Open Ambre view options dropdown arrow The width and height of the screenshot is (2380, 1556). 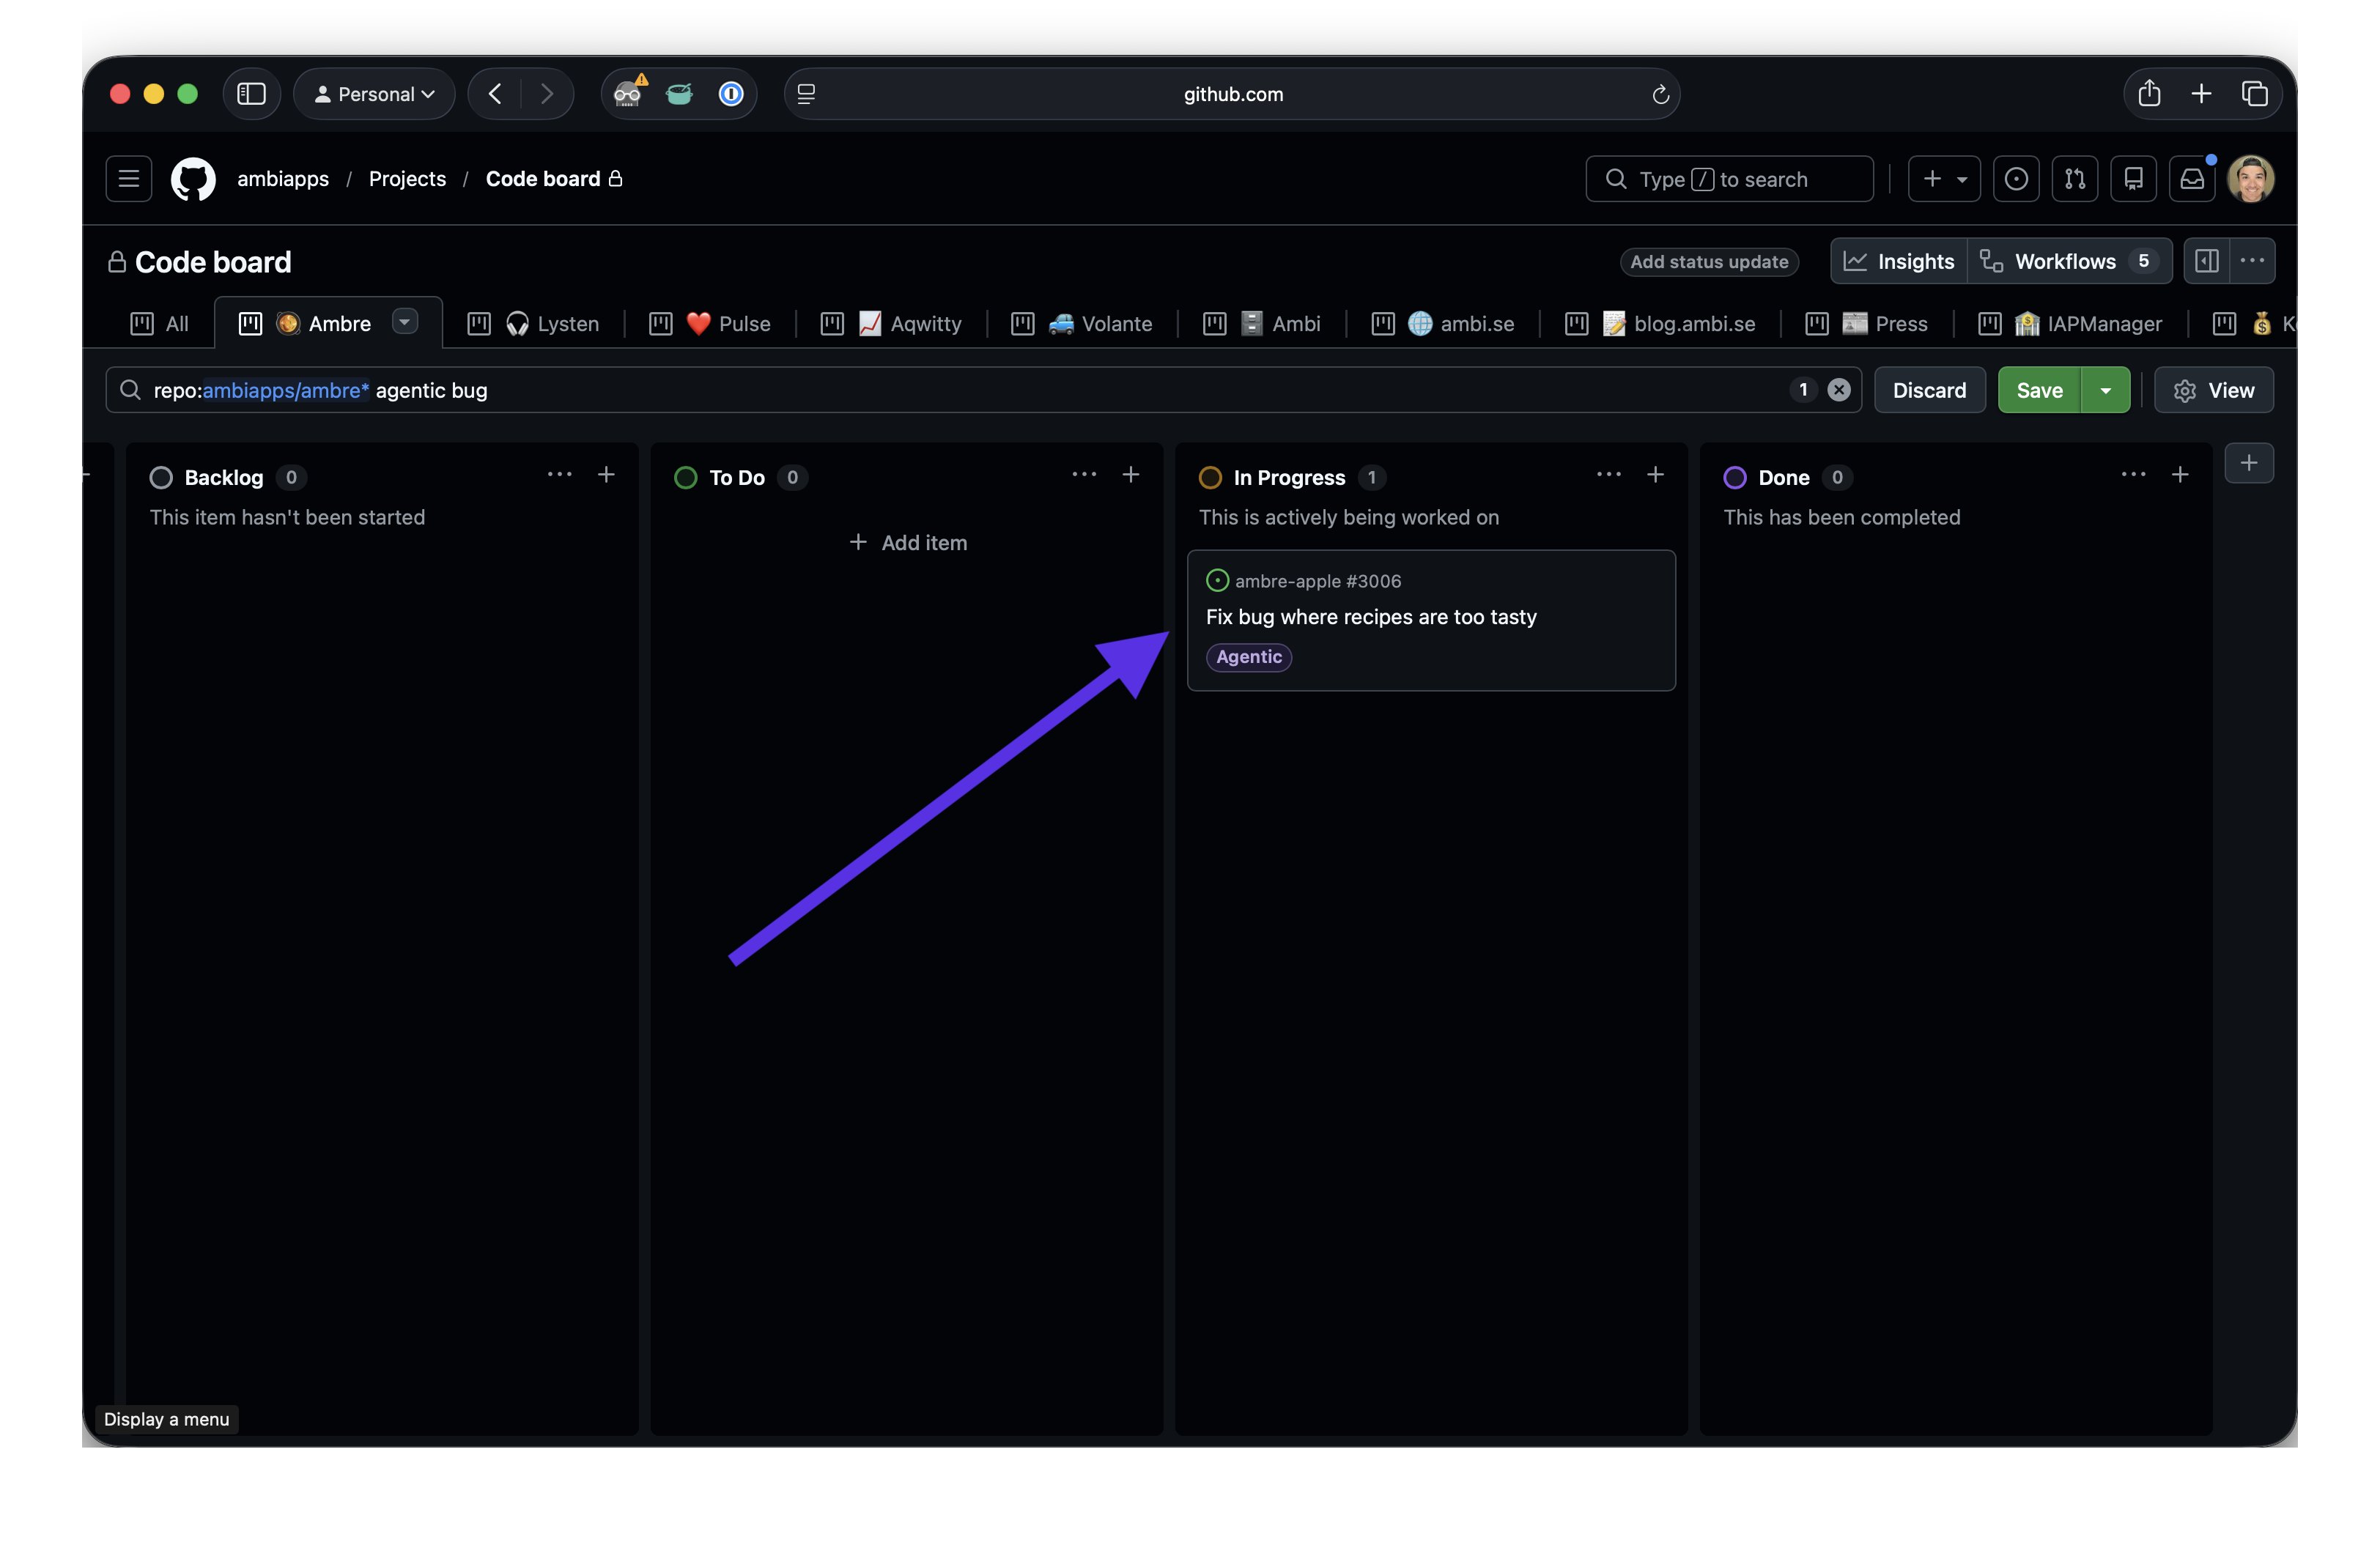(x=405, y=322)
